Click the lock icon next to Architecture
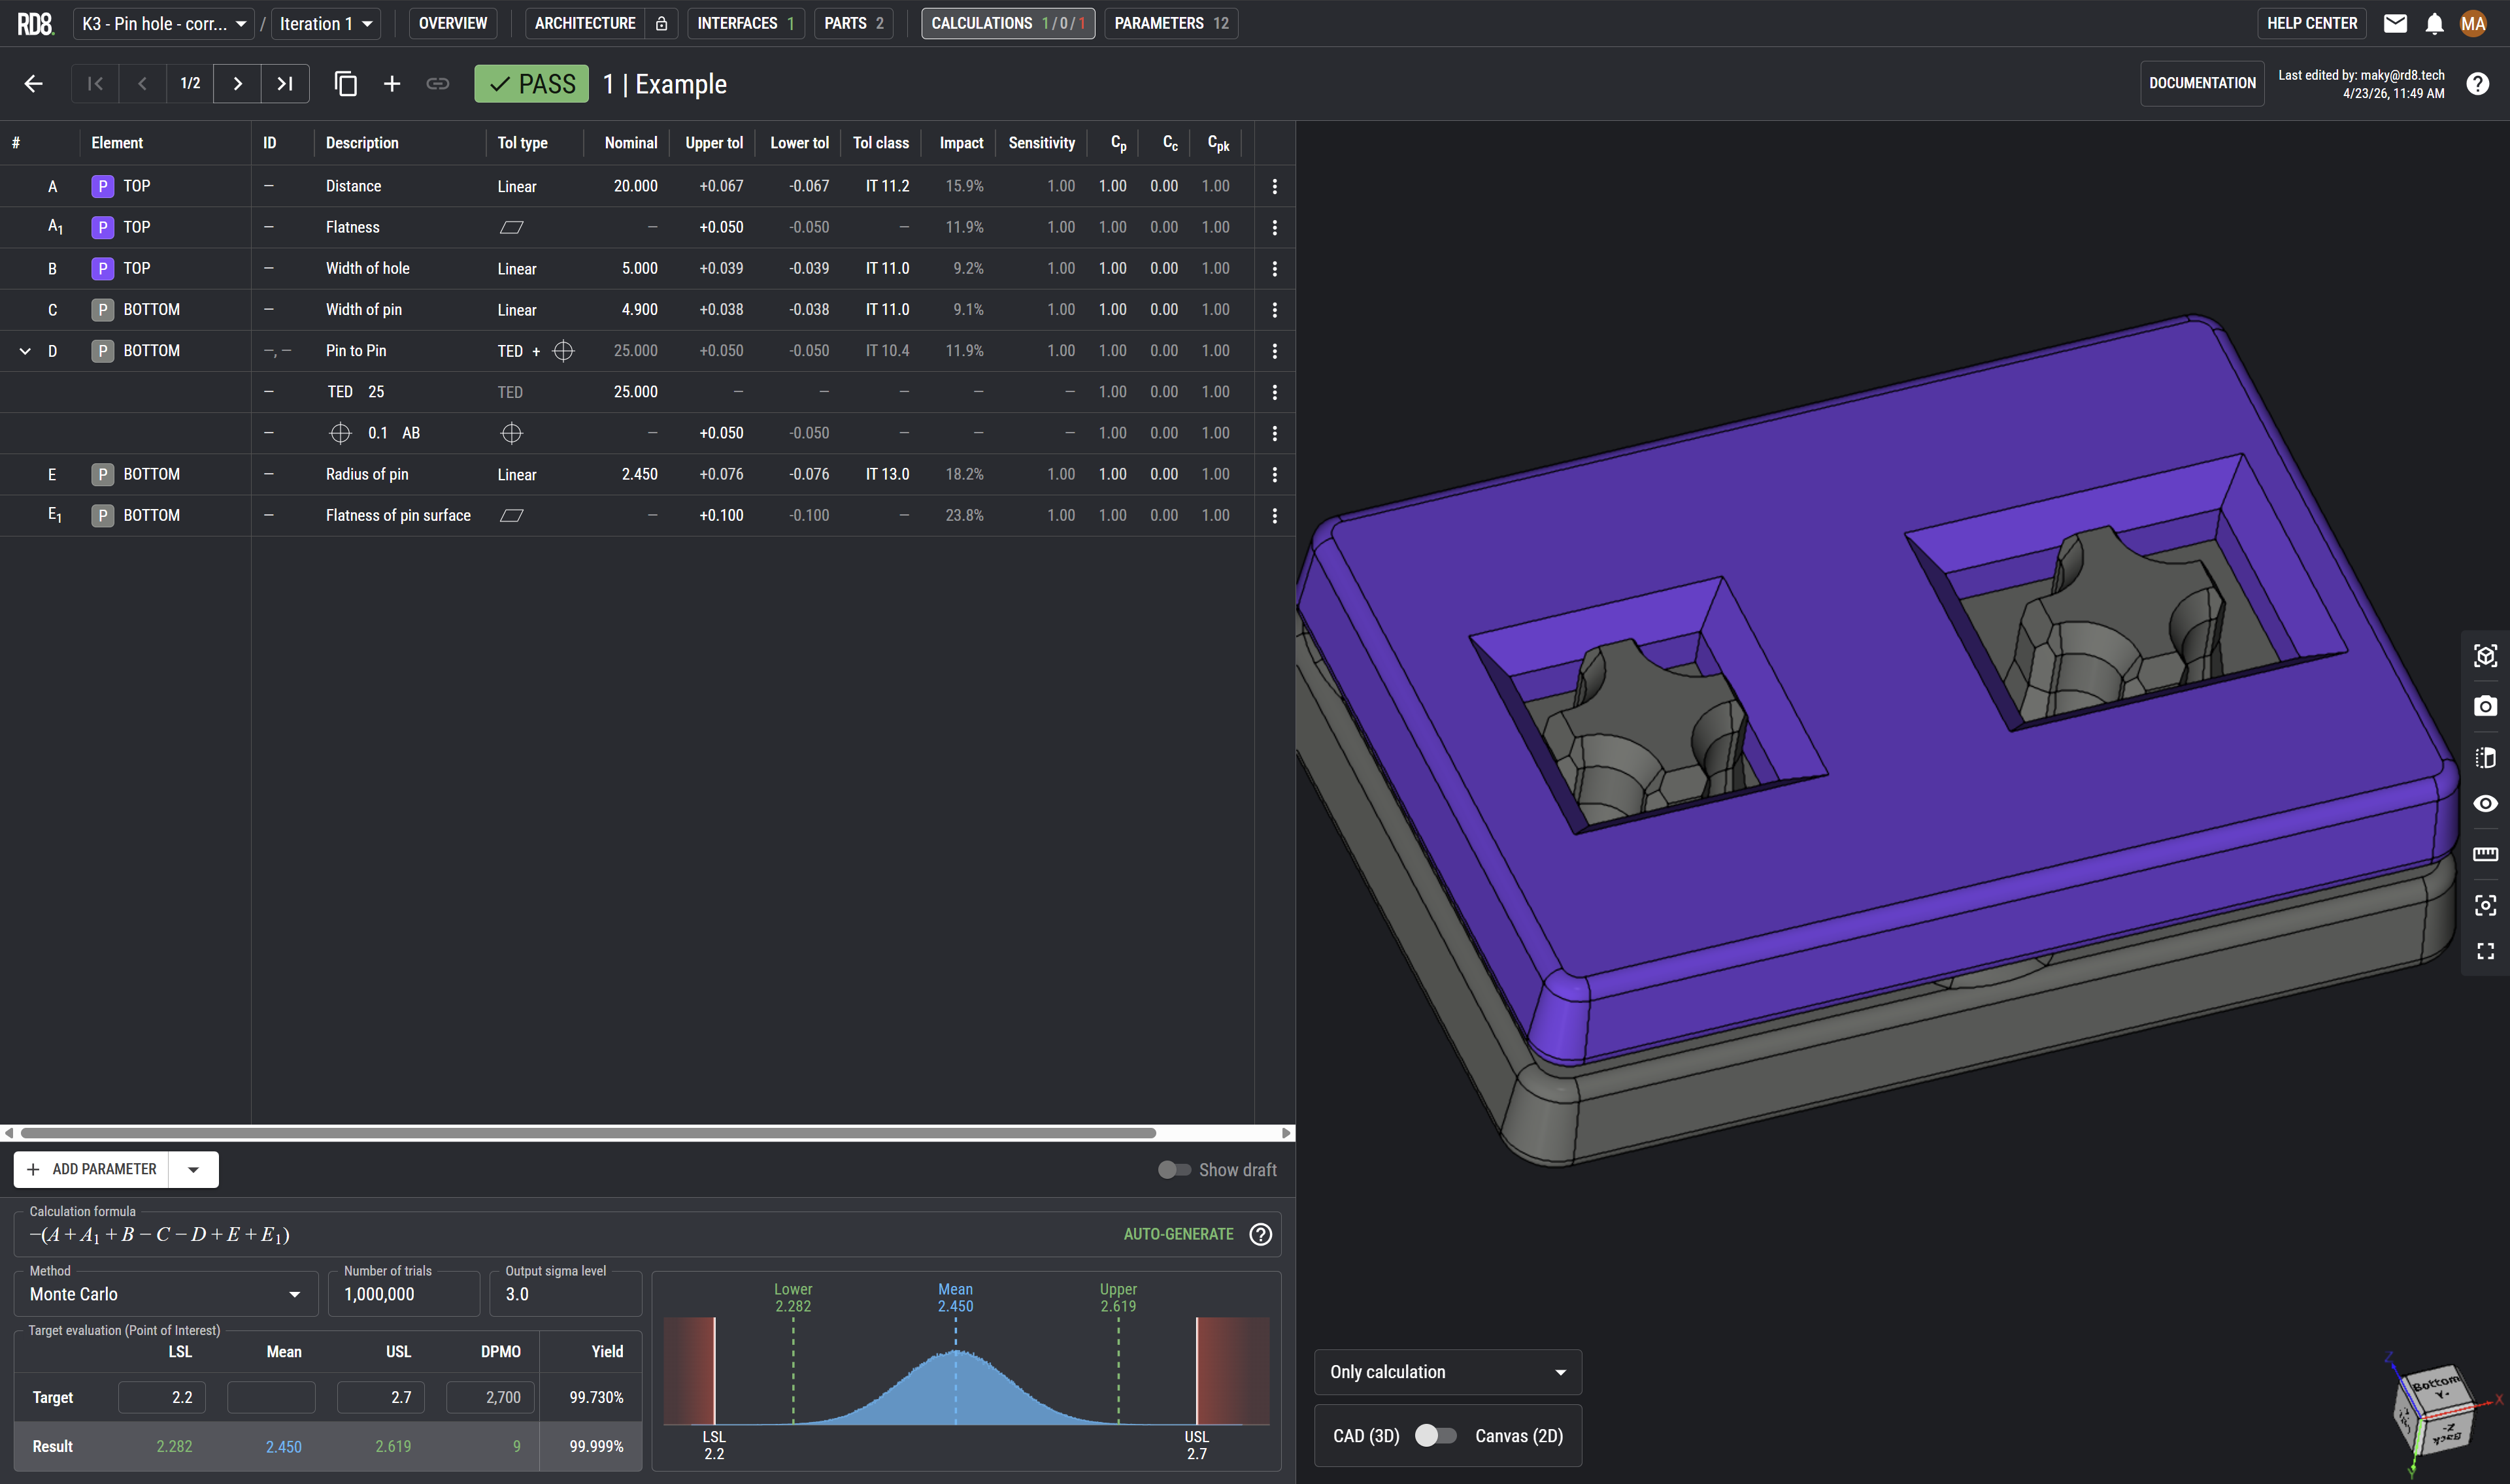The image size is (2510, 1484). tap(661, 23)
